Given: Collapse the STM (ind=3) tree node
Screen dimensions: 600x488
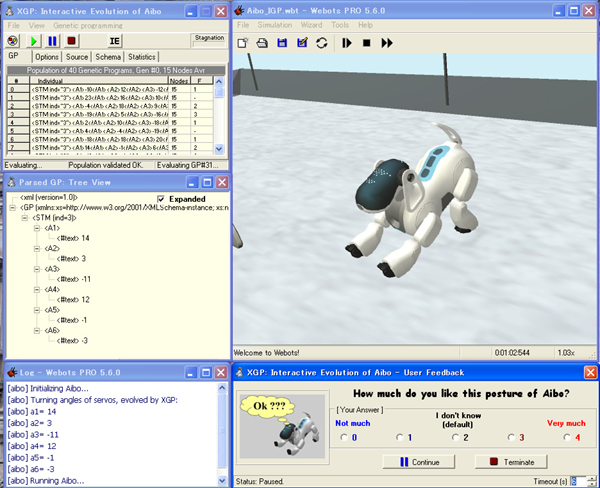Looking at the screenshot, I should (x=25, y=218).
